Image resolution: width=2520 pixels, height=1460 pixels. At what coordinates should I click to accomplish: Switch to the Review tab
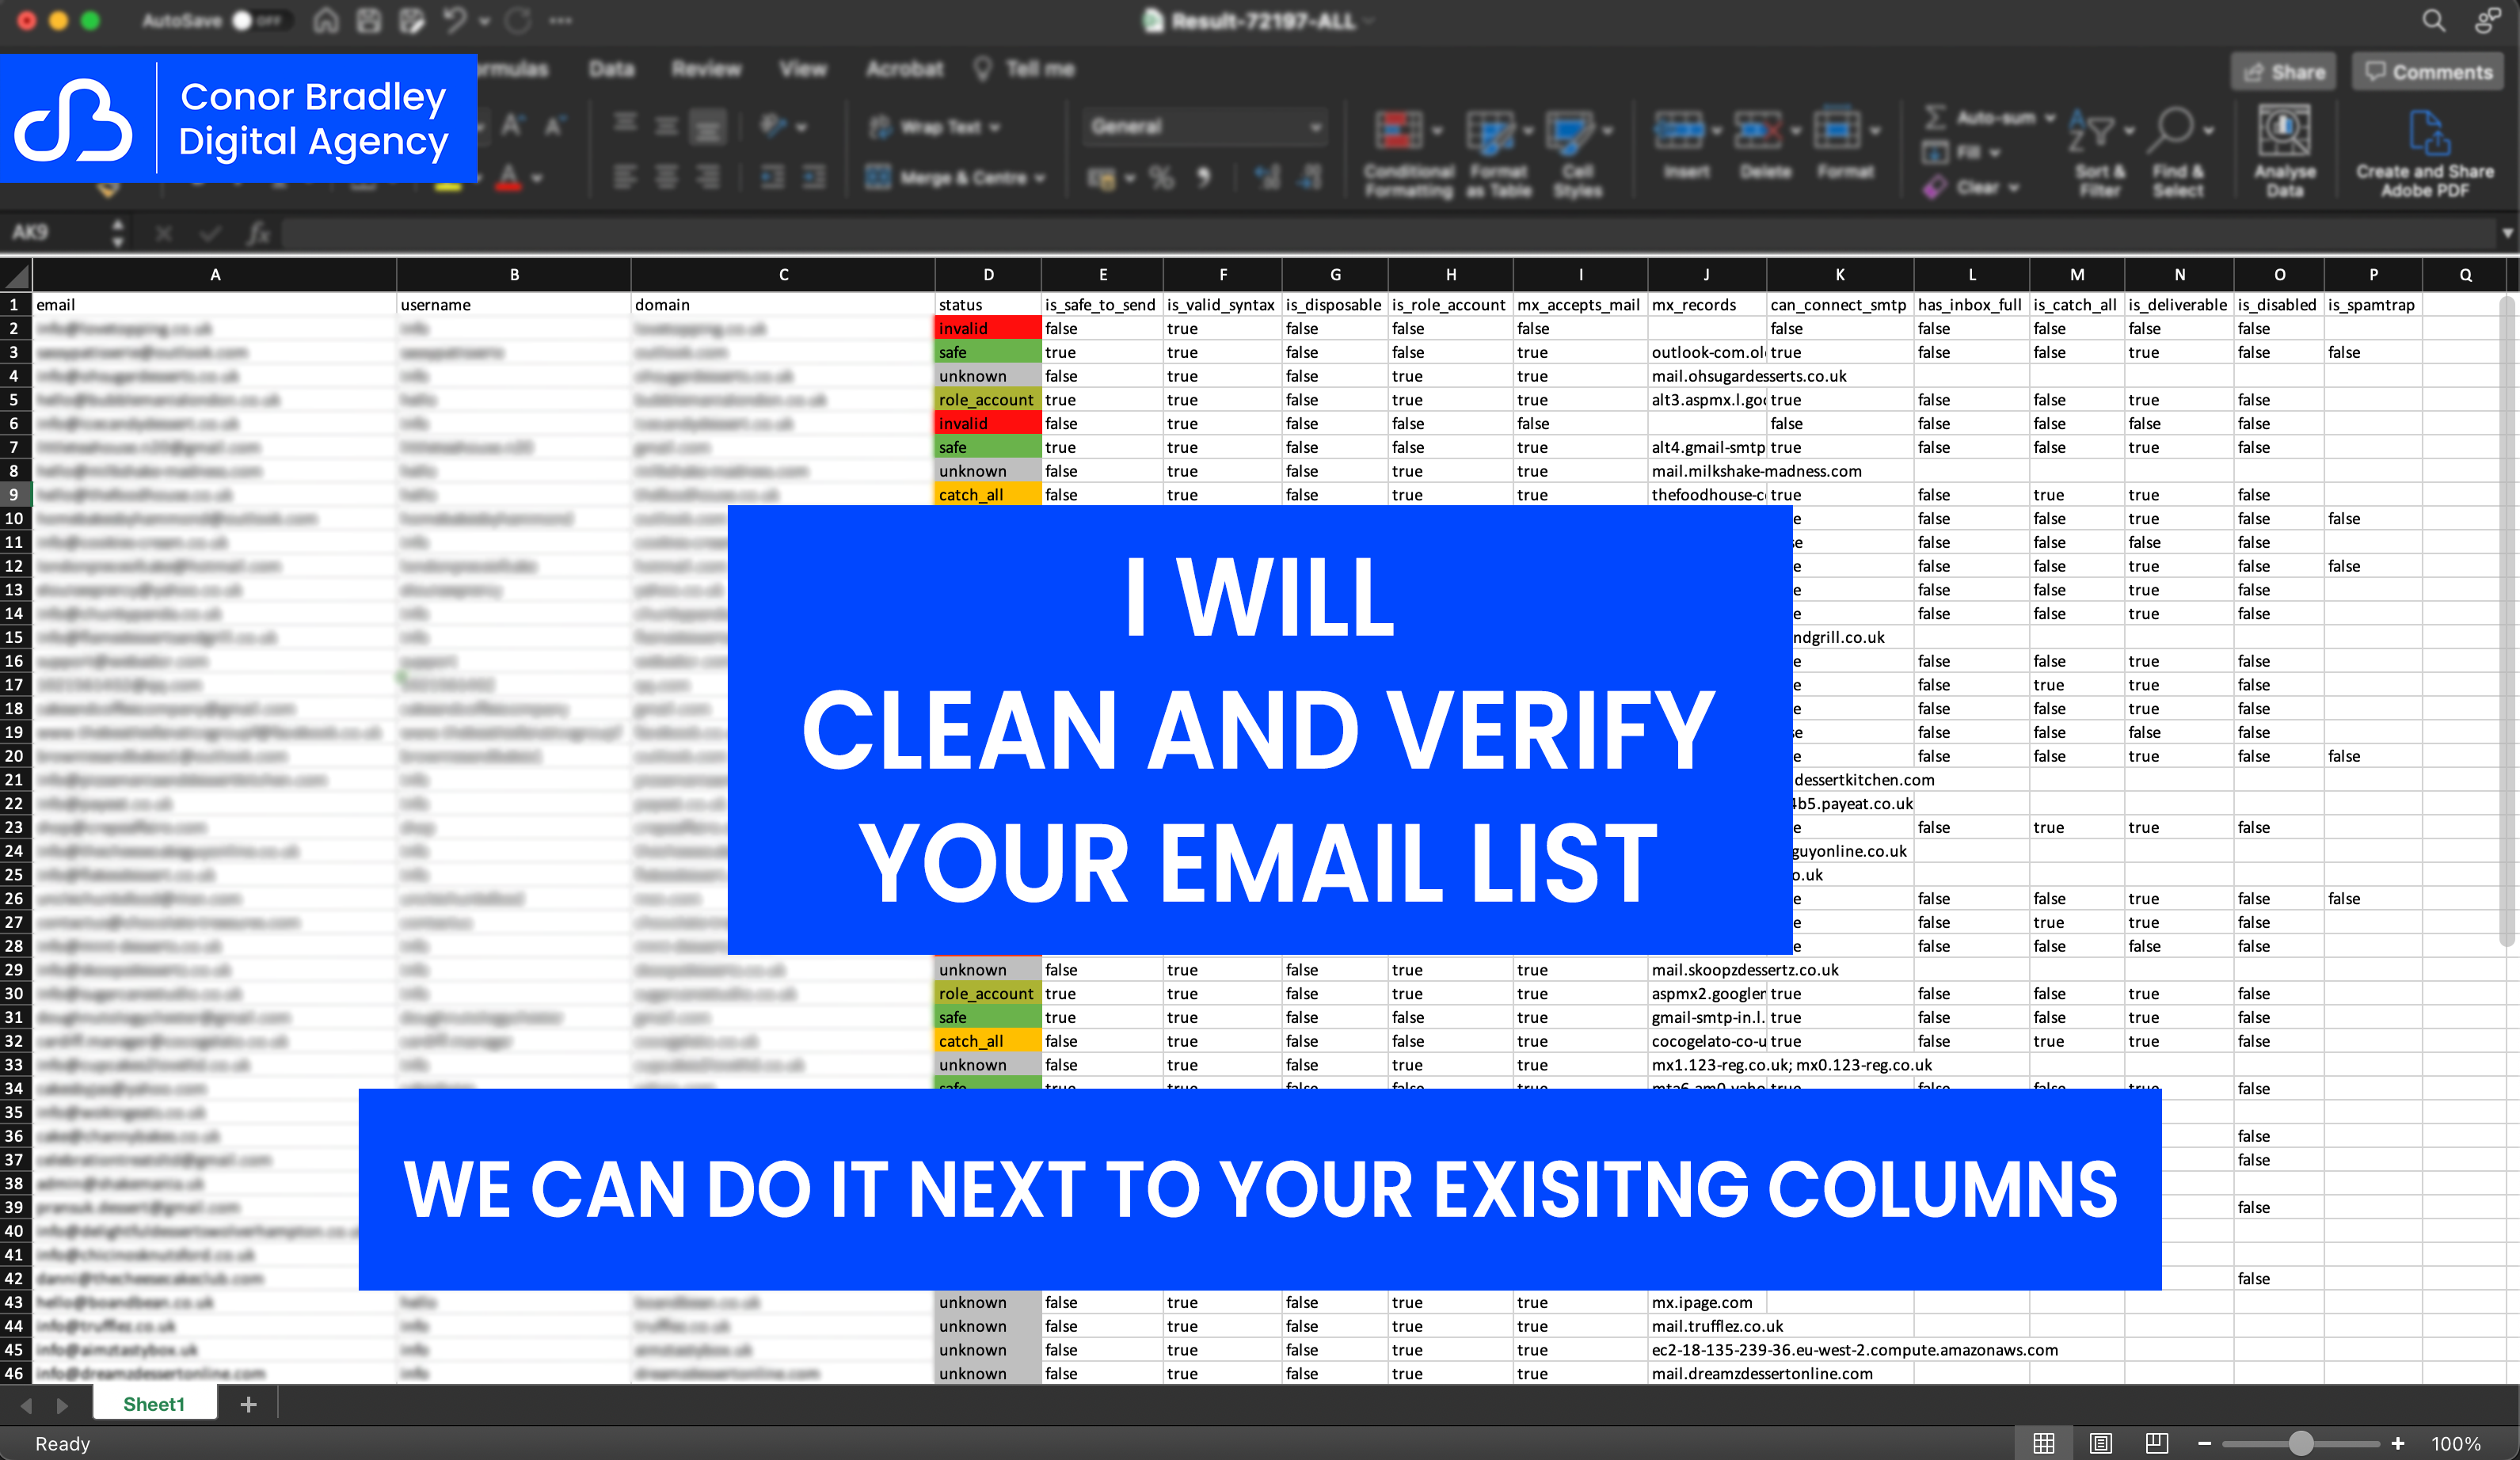[x=706, y=68]
